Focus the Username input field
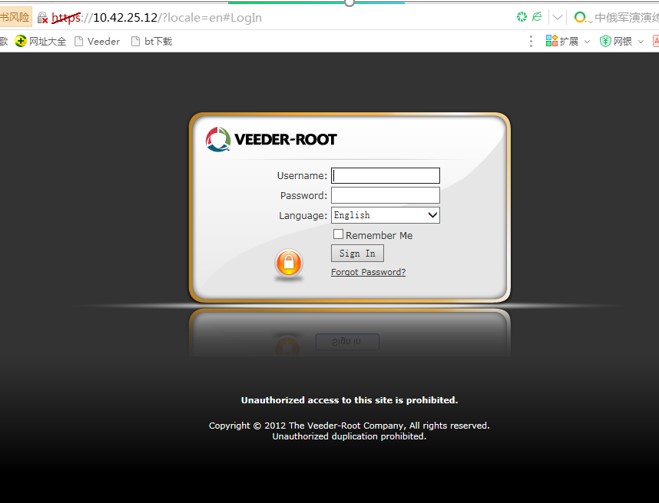Screen dimensions: 659x503 pyautogui.click(x=386, y=176)
